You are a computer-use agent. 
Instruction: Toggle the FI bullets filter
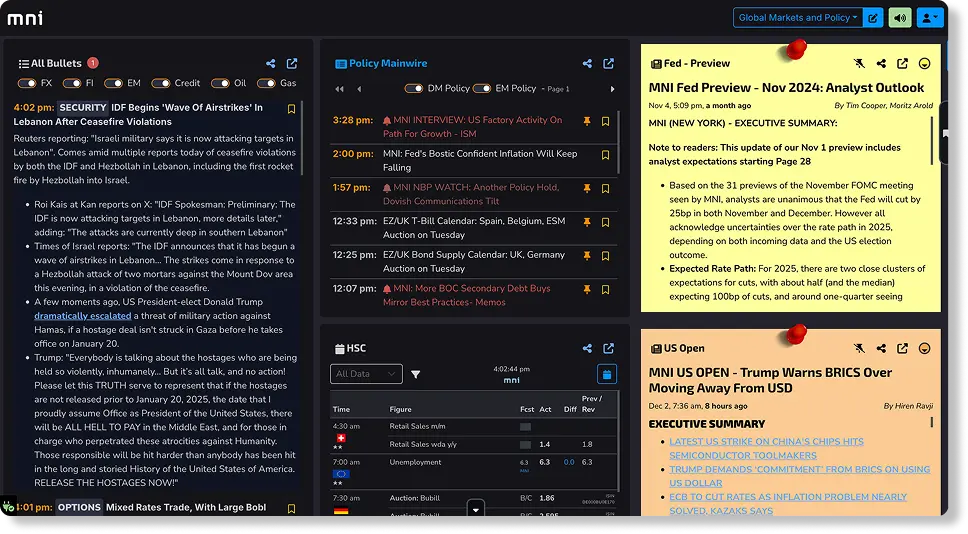pyautogui.click(x=72, y=83)
